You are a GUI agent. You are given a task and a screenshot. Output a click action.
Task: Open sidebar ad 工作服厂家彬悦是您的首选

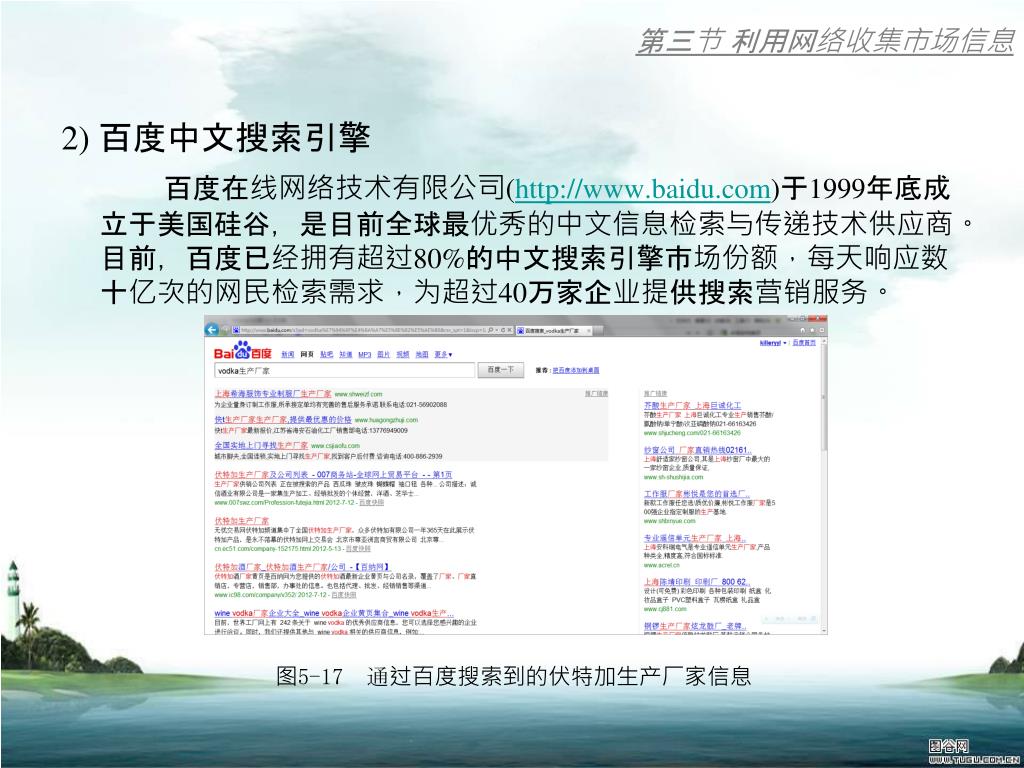pyautogui.click(x=696, y=494)
